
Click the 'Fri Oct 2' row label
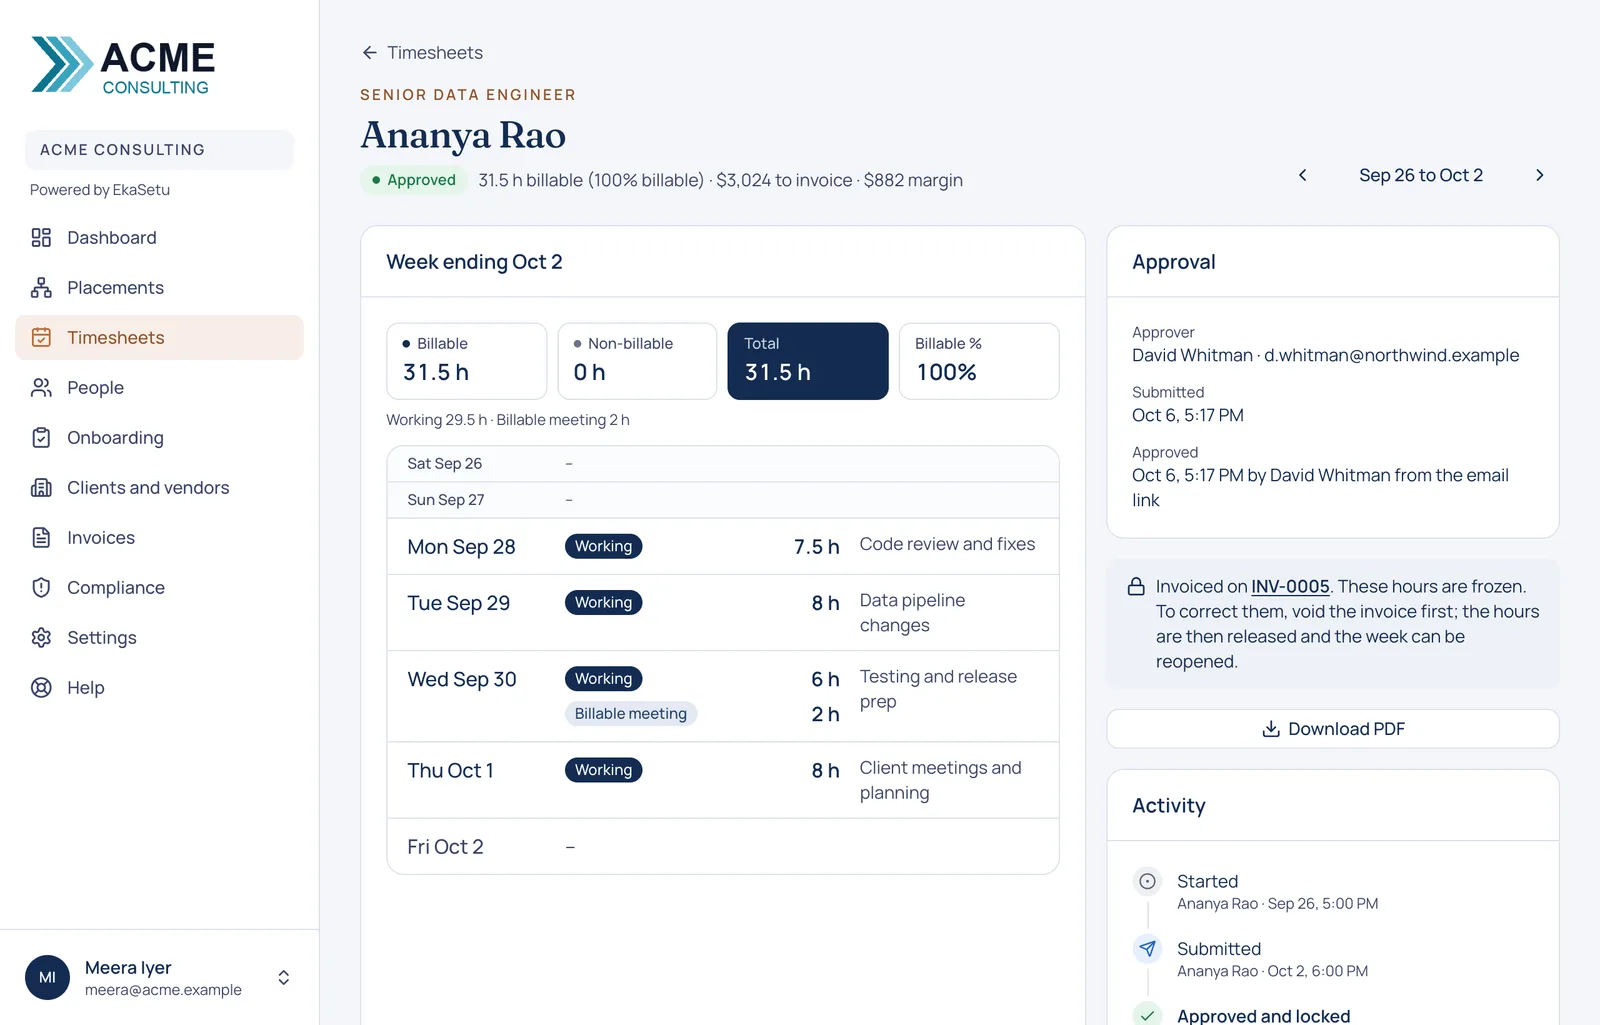point(445,847)
